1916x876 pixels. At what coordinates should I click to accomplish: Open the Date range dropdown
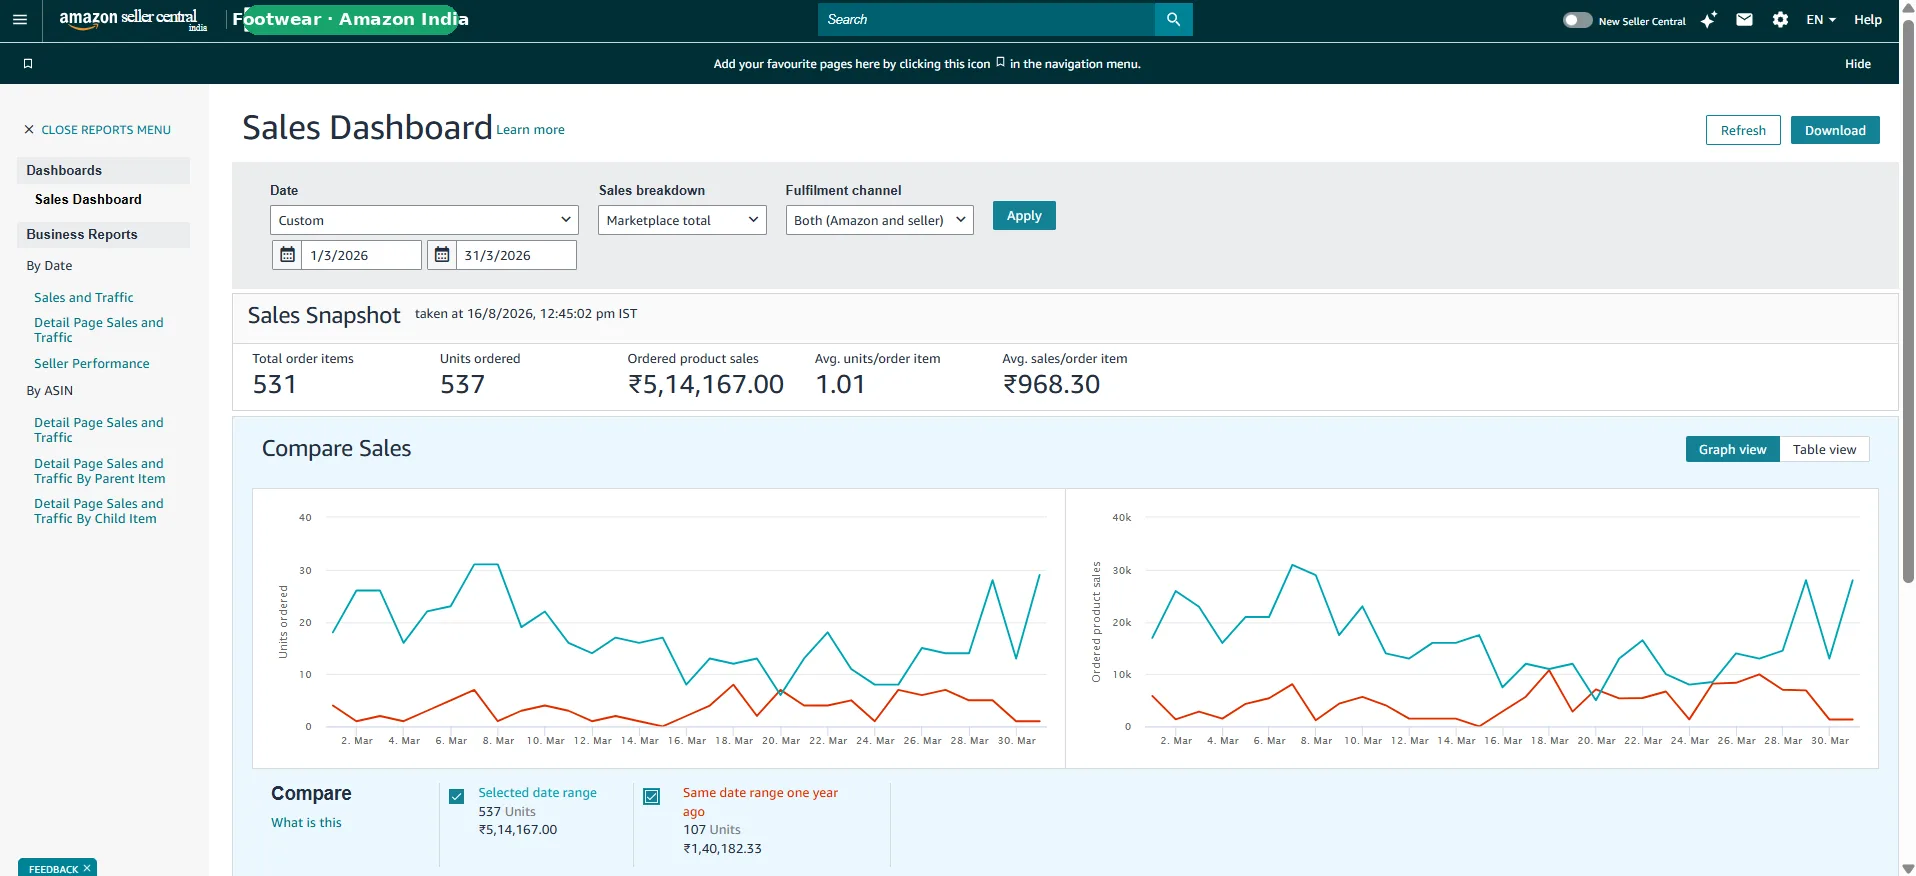[x=424, y=220]
